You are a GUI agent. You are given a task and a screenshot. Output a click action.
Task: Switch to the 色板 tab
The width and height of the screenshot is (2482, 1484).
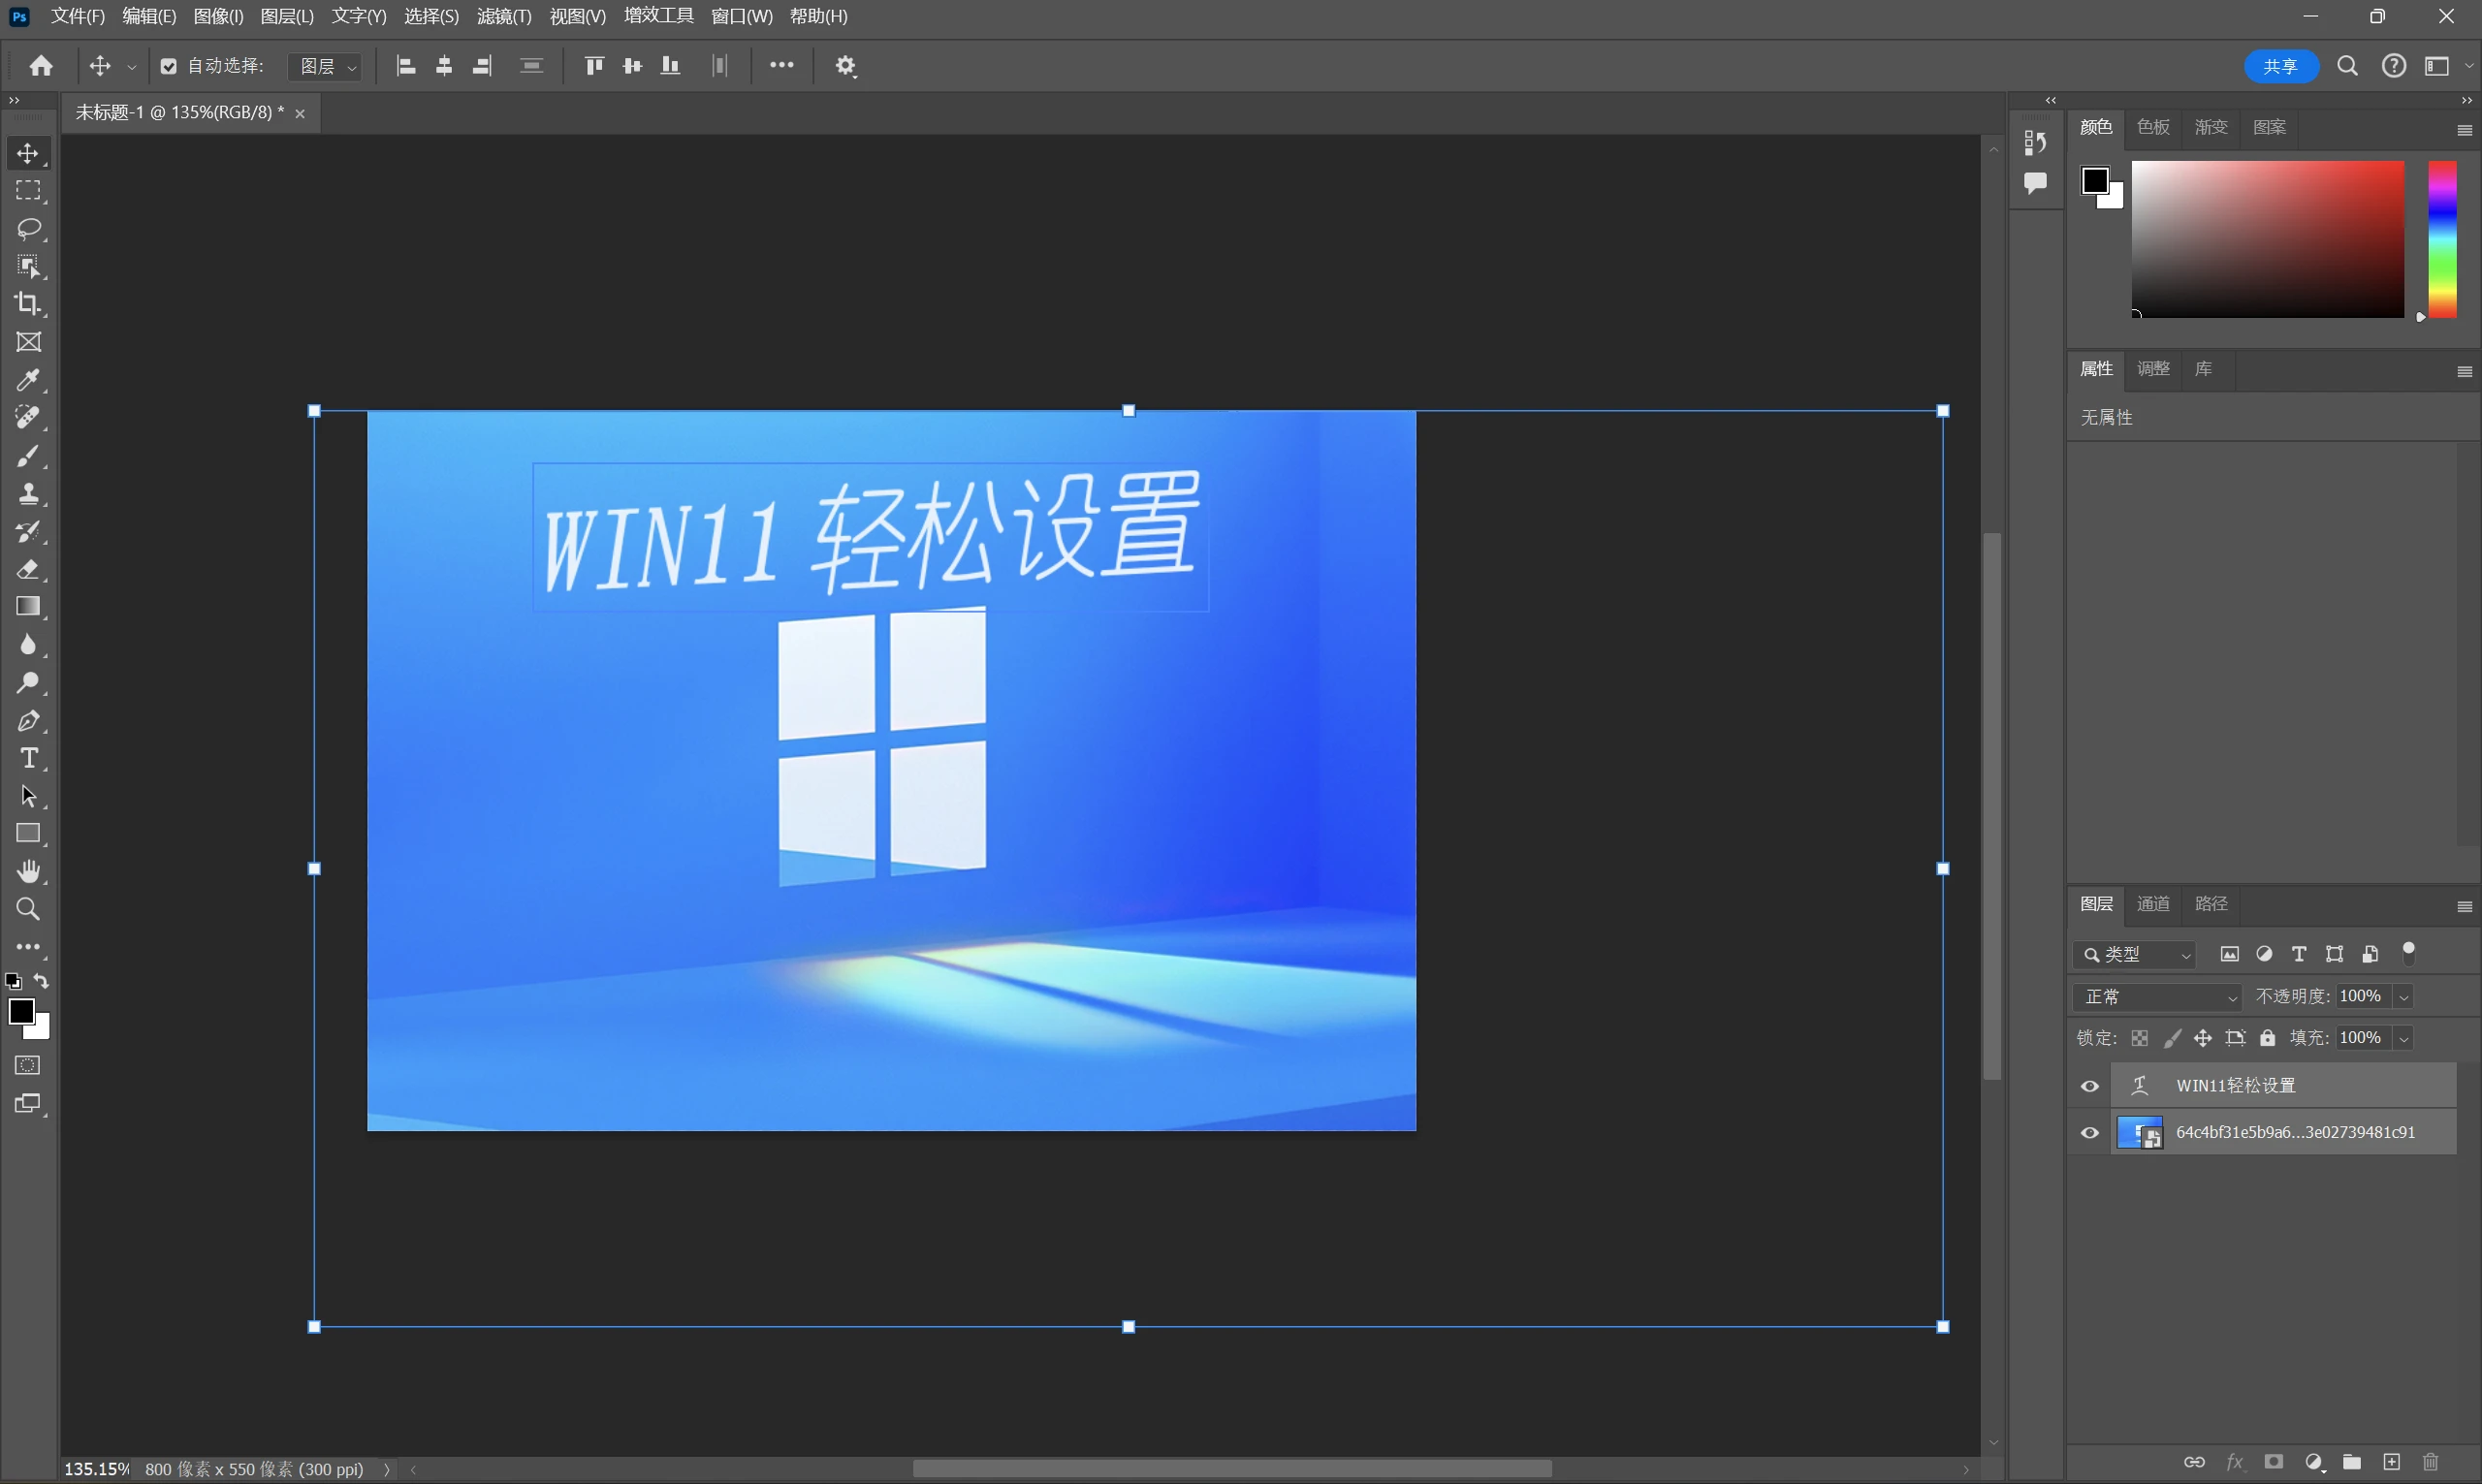2152,127
